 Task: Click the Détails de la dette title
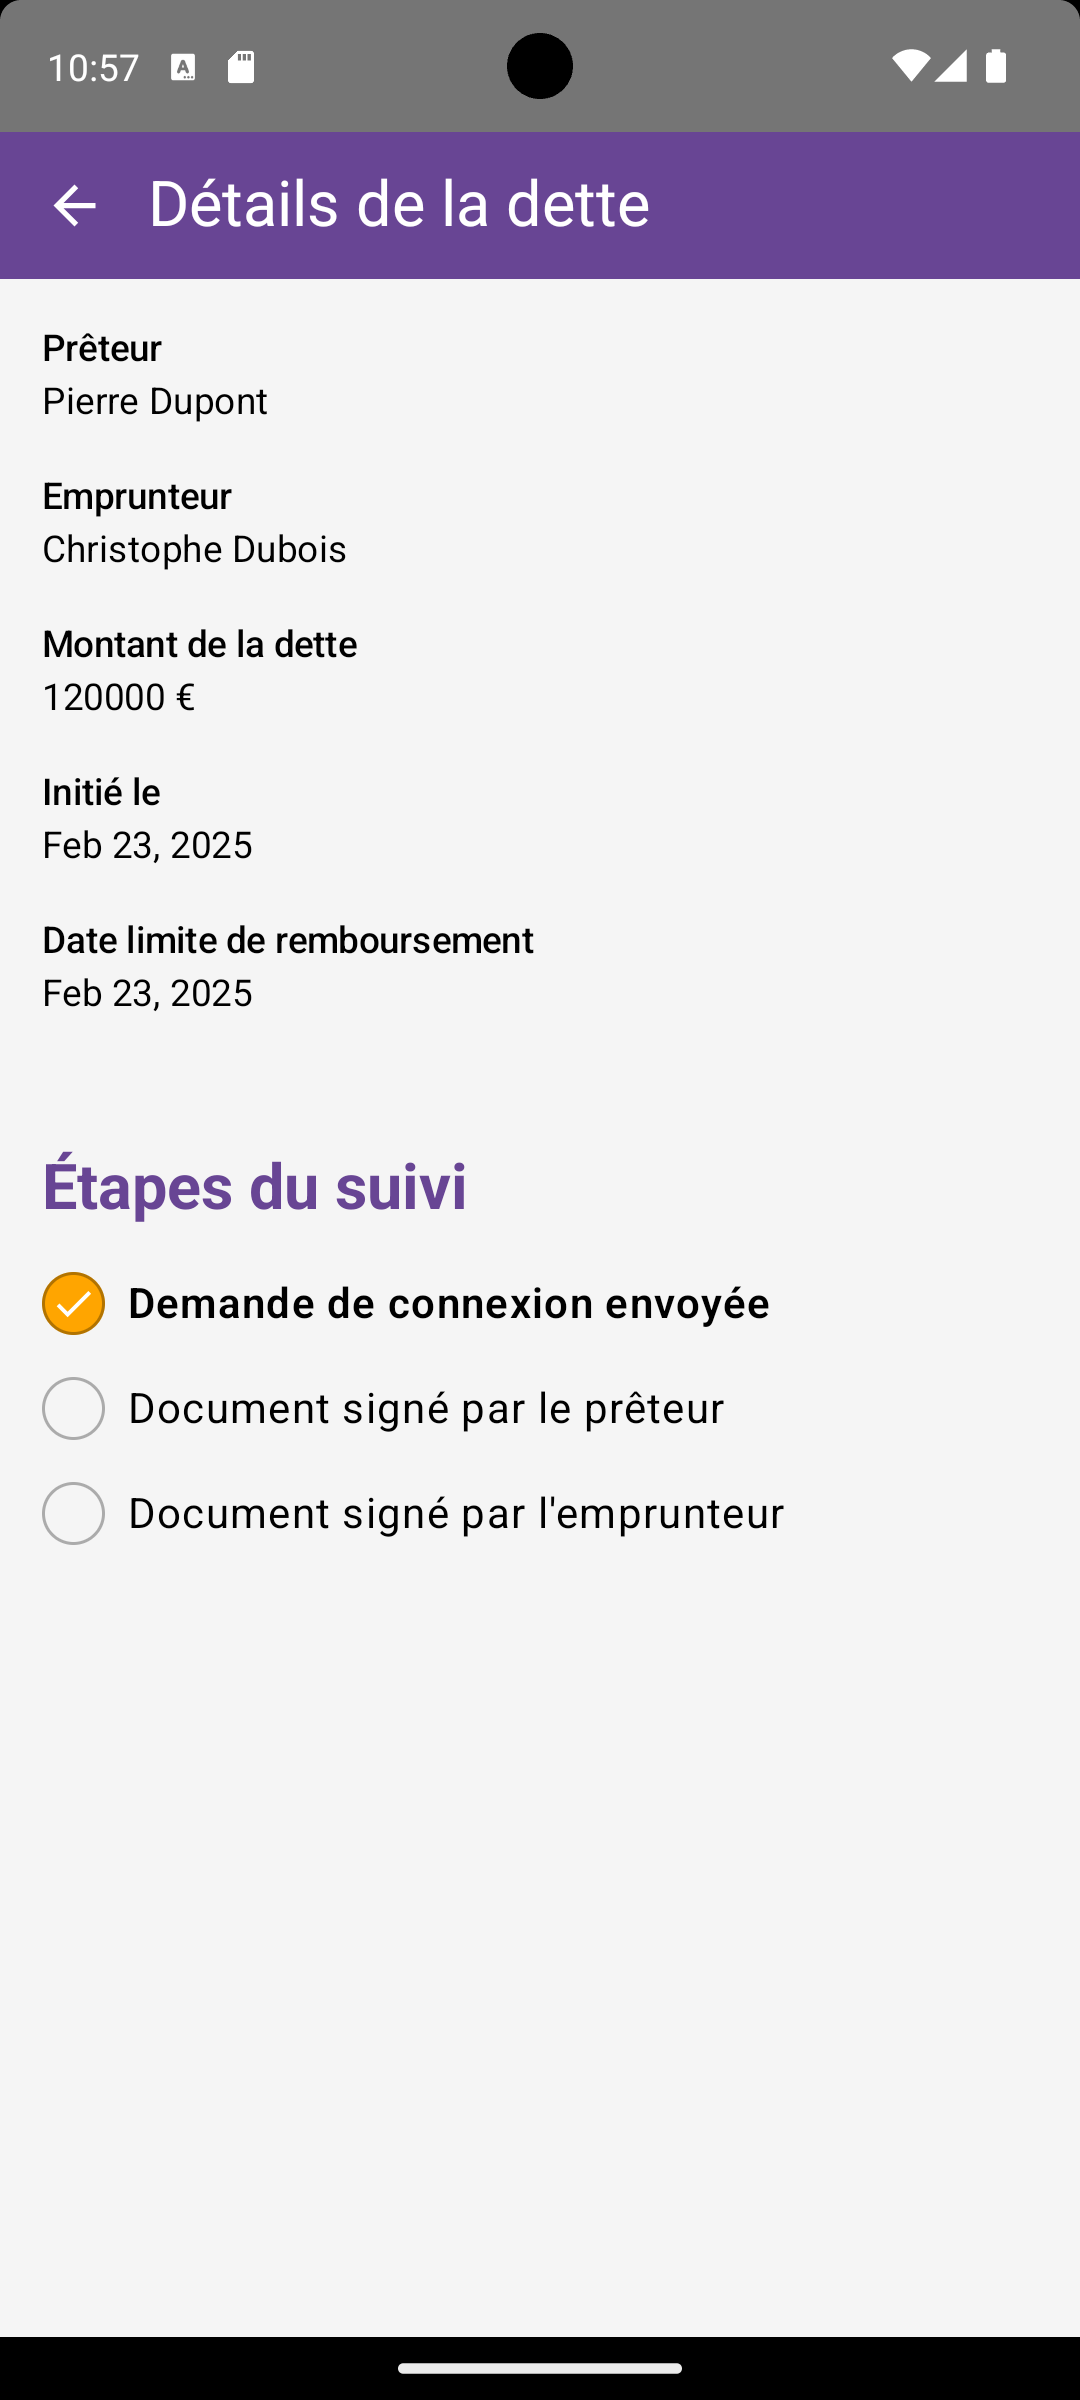point(399,204)
